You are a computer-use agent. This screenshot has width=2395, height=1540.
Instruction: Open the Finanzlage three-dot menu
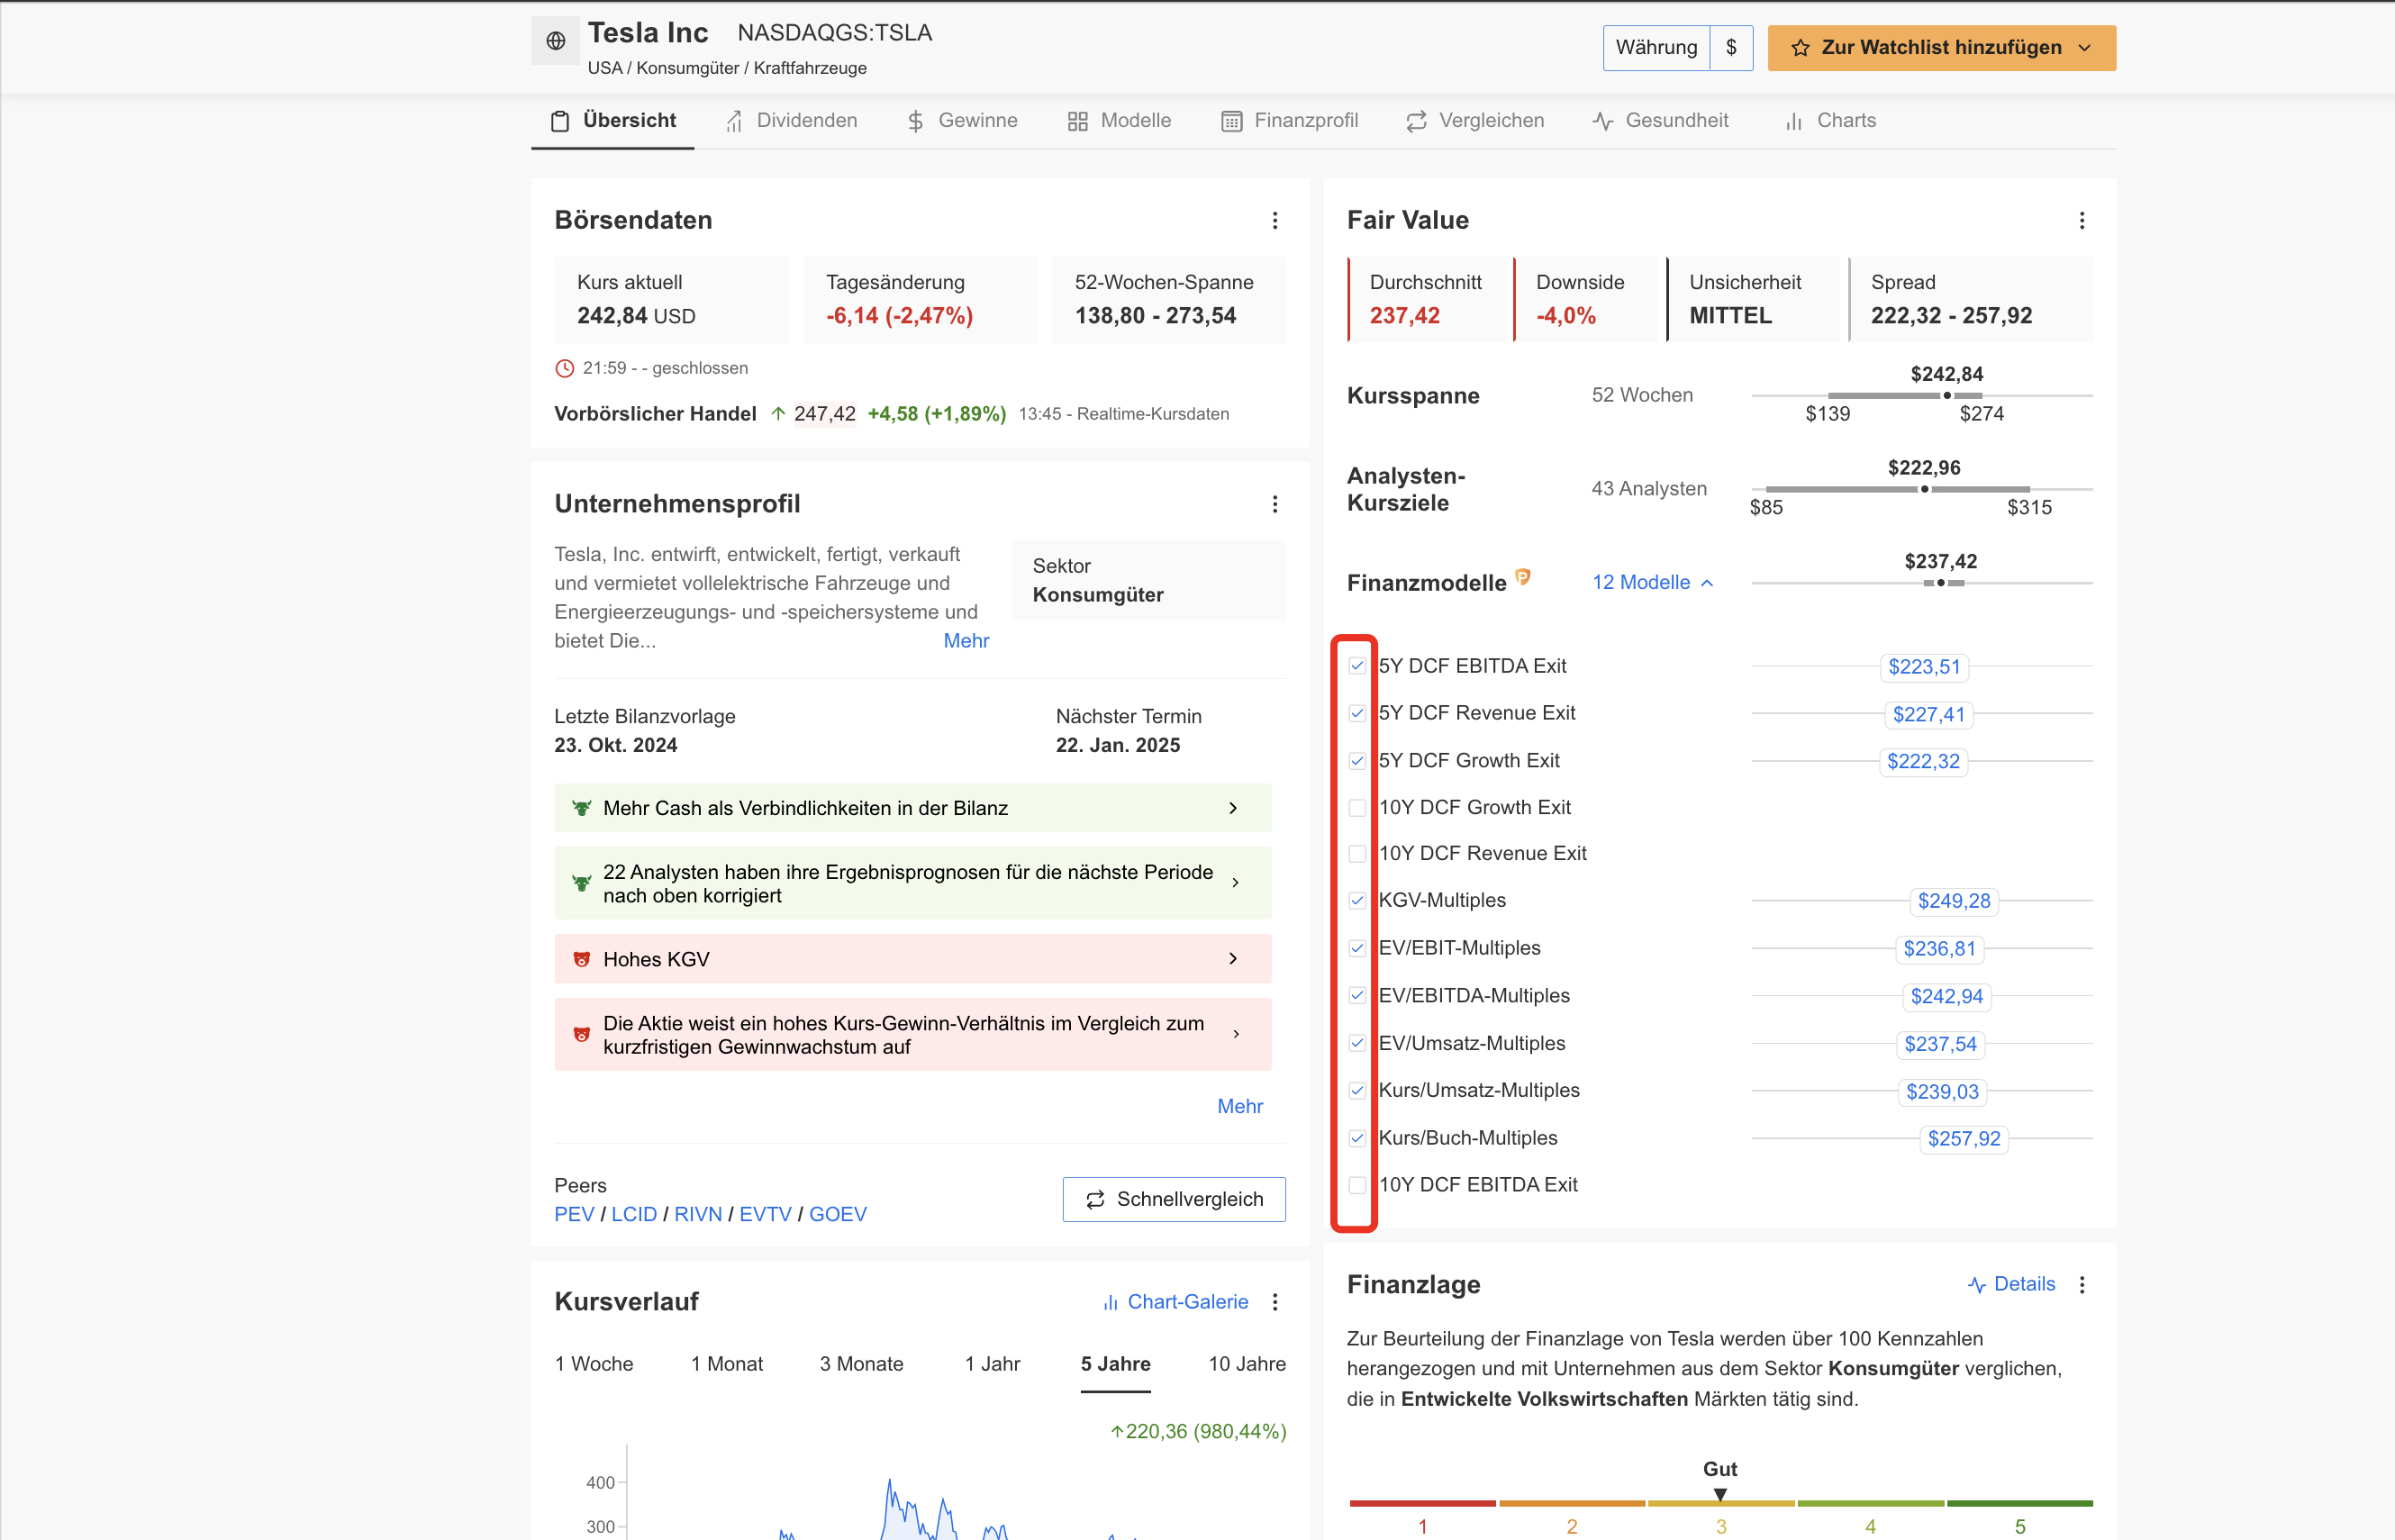coord(2082,1285)
